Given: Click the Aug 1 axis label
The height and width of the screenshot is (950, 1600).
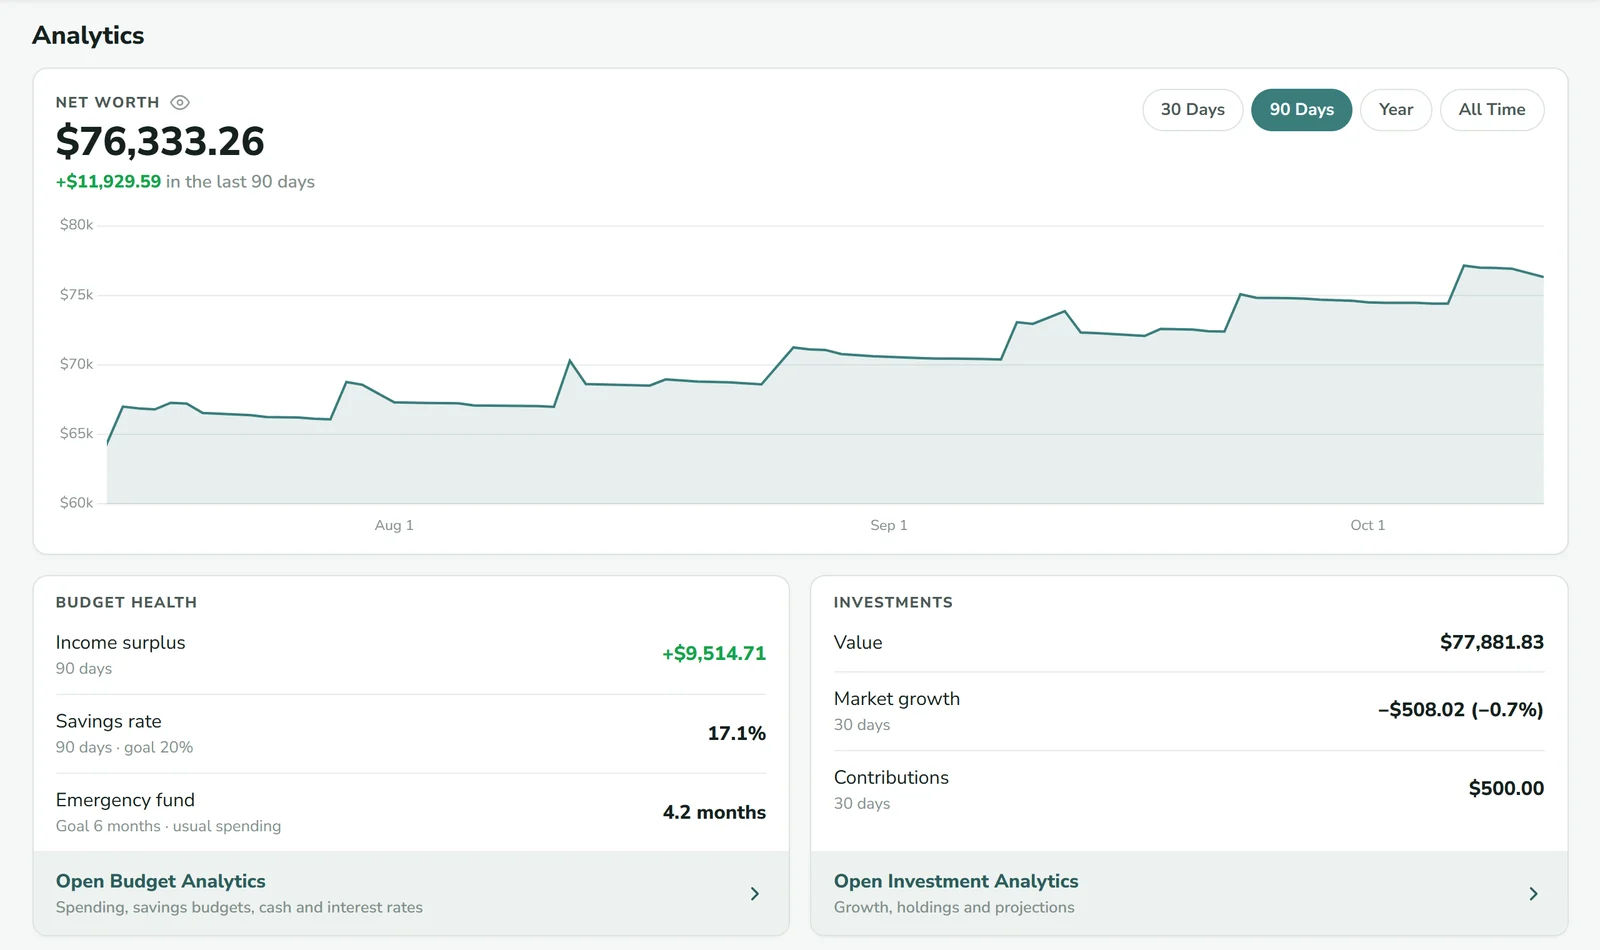Looking at the screenshot, I should point(394,525).
